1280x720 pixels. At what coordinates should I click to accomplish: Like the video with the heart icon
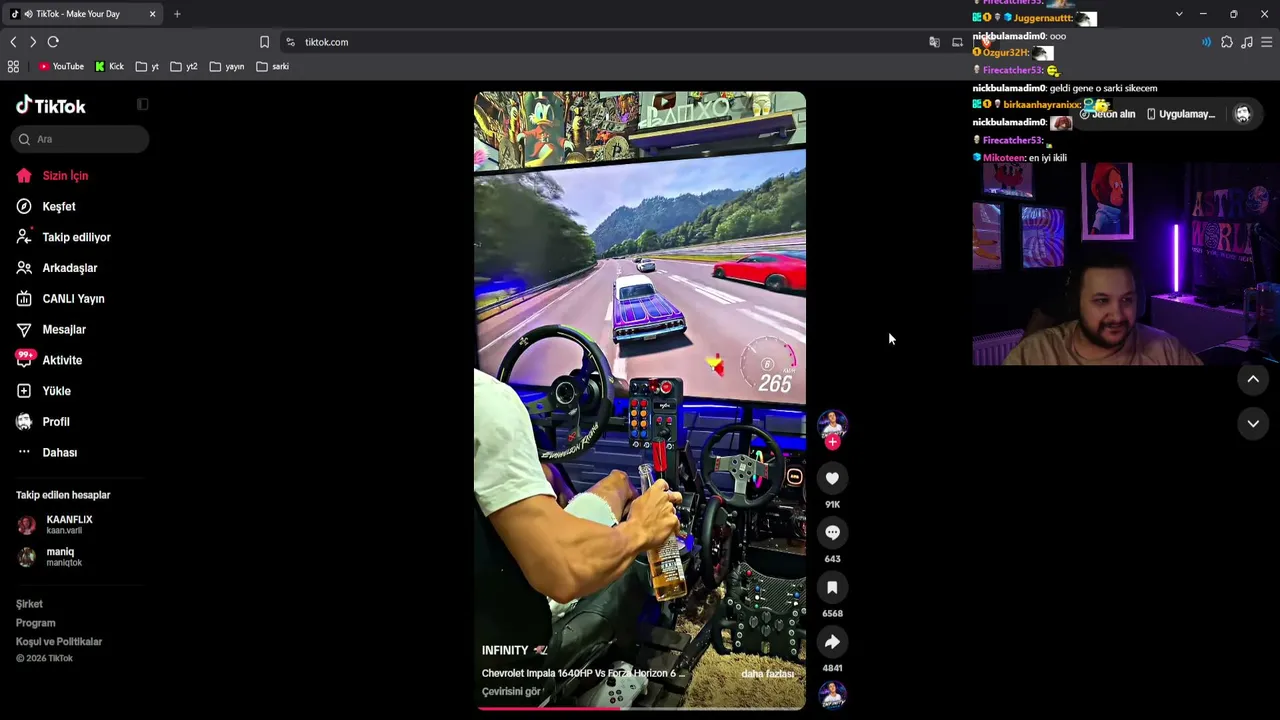(832, 479)
